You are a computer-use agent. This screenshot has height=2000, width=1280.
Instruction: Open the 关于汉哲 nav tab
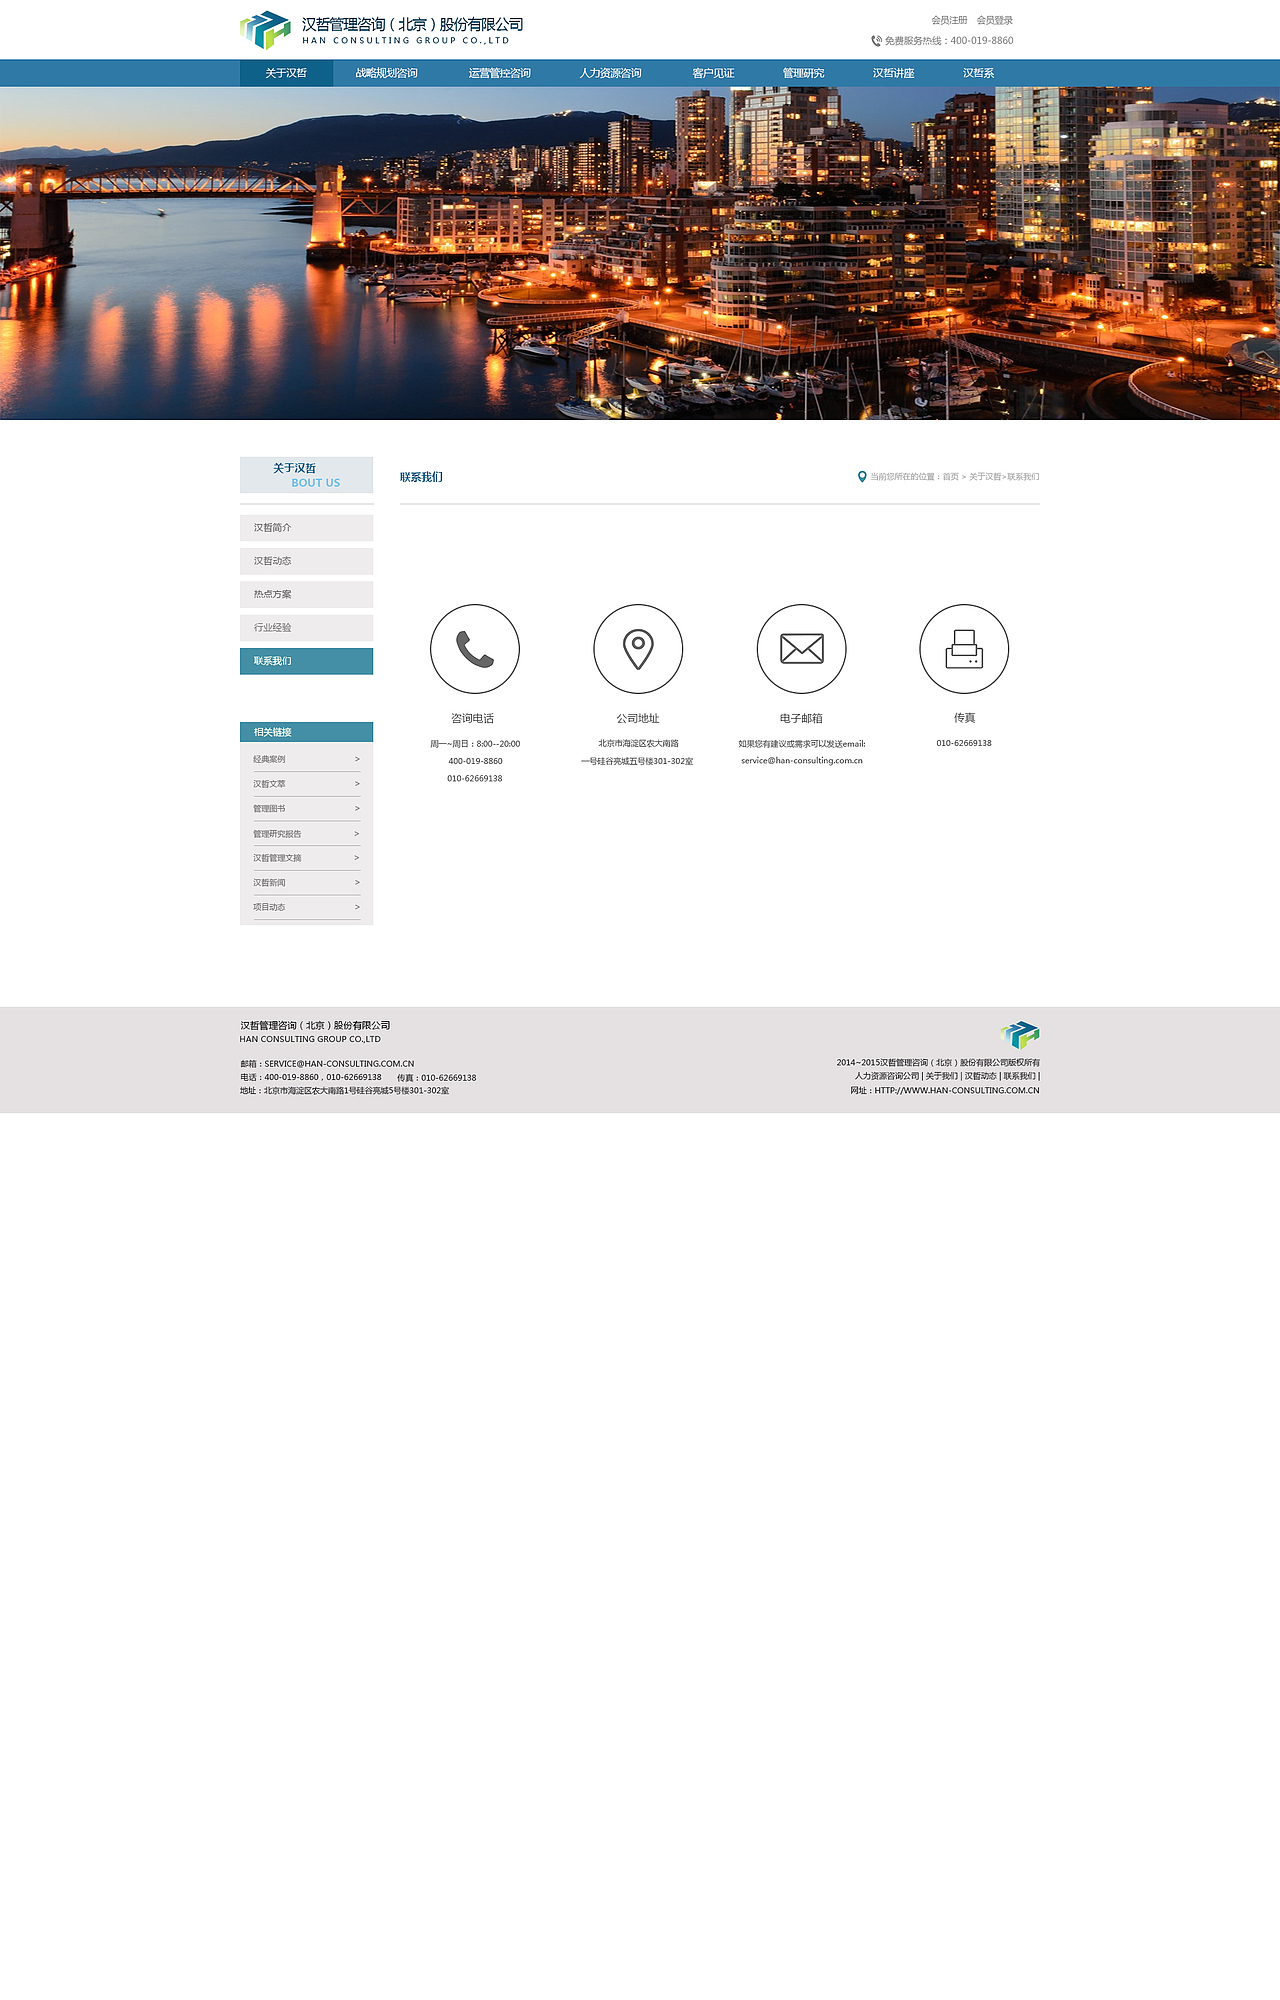[286, 73]
